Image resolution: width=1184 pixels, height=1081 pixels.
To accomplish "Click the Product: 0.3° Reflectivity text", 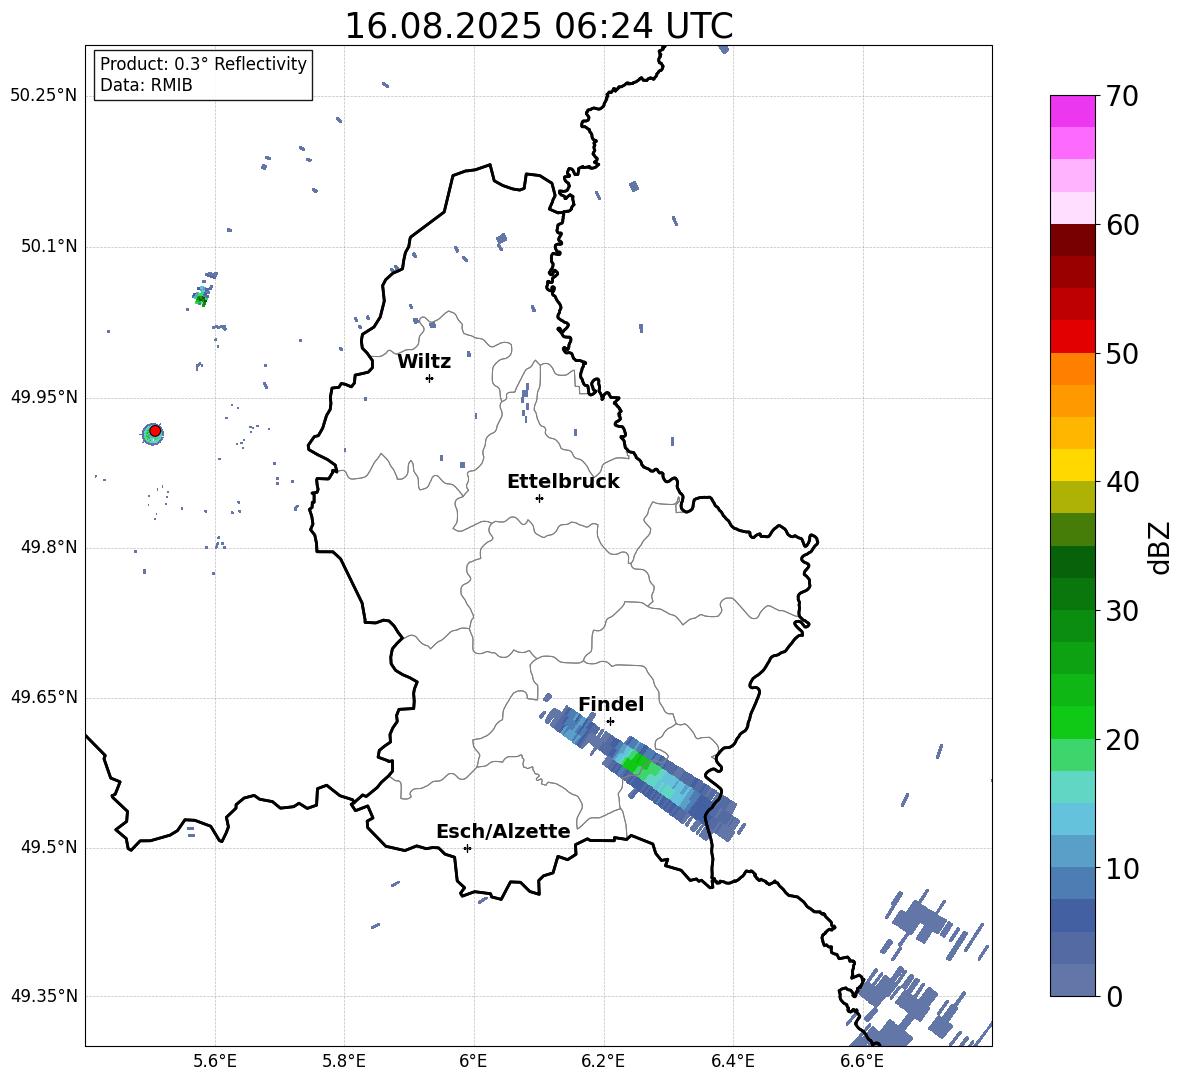I will 203,64.
